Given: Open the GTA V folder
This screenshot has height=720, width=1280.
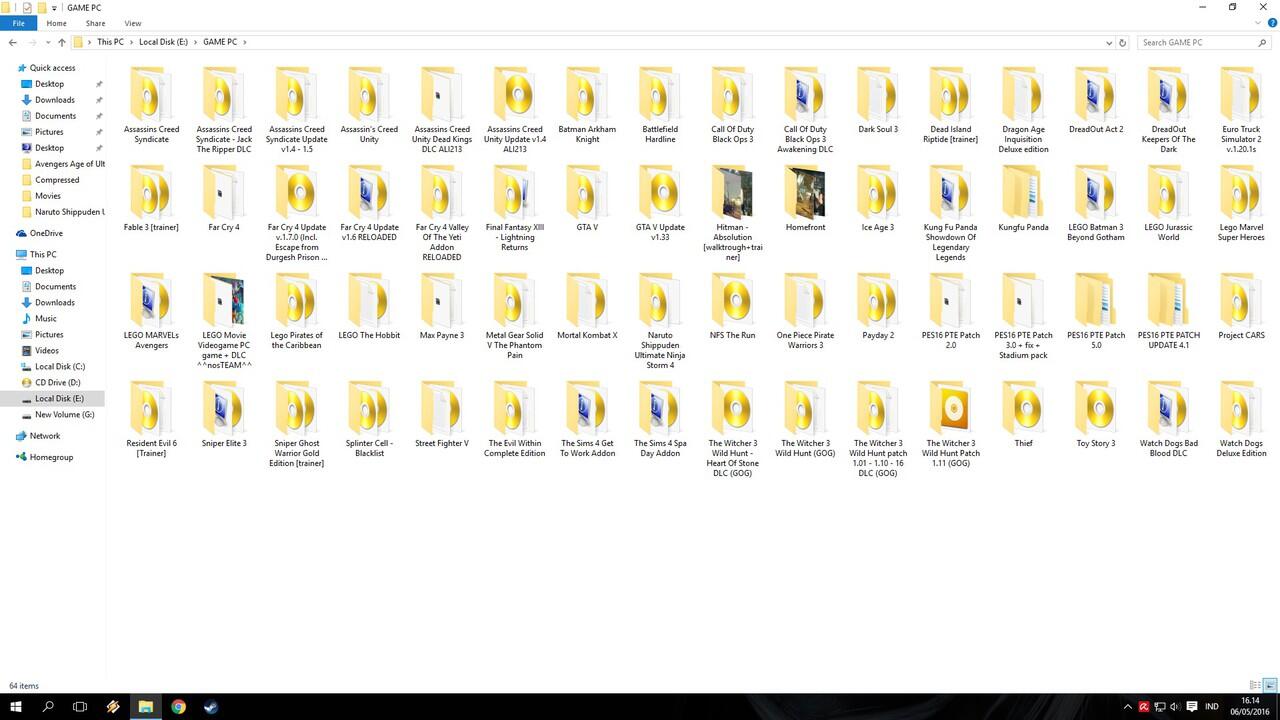Looking at the screenshot, I should (587, 198).
